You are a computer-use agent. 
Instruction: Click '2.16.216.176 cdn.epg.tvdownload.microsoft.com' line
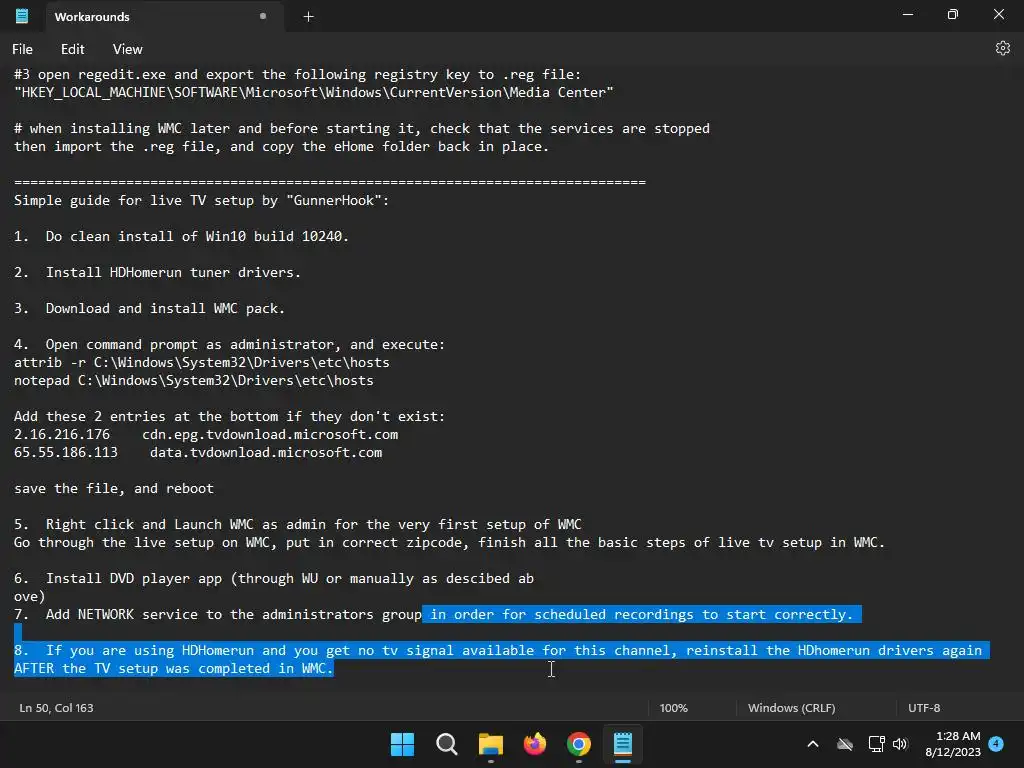coord(206,434)
